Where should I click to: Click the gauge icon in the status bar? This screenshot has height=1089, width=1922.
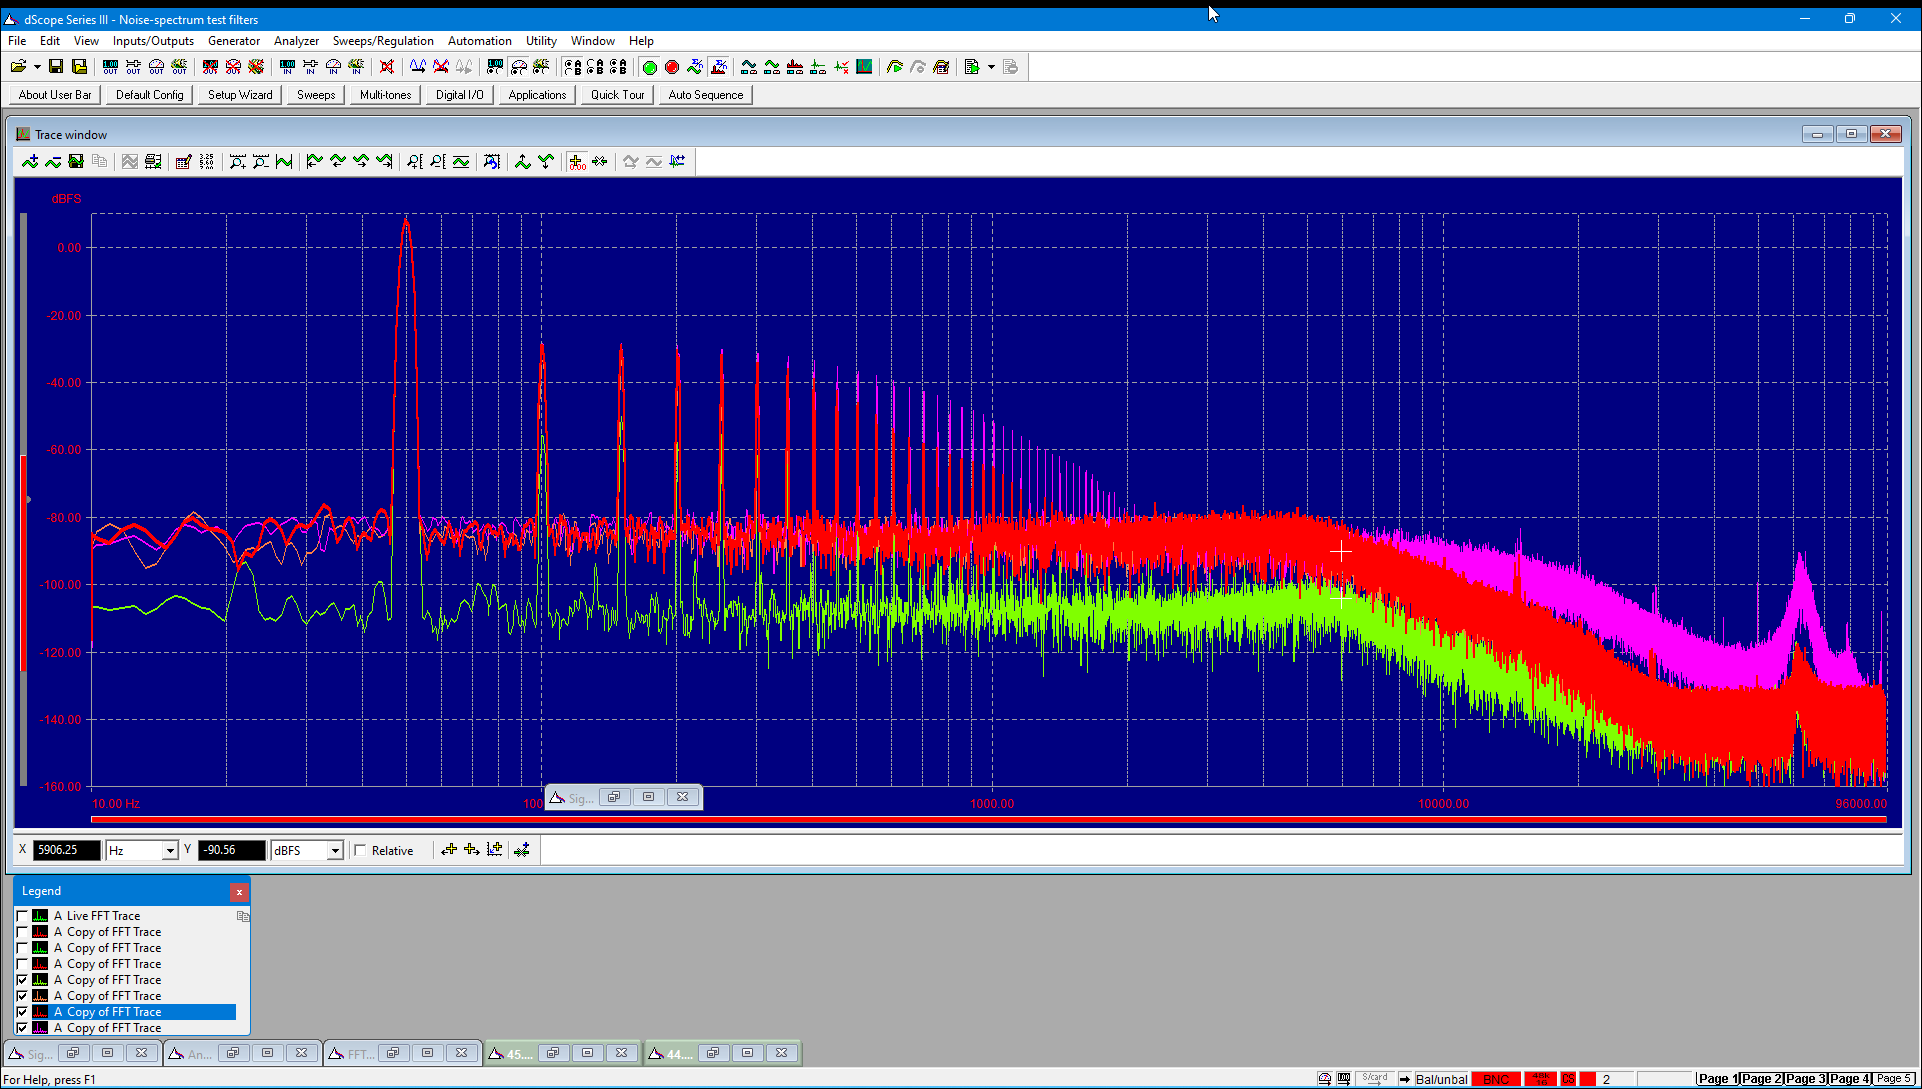[x=1324, y=1079]
